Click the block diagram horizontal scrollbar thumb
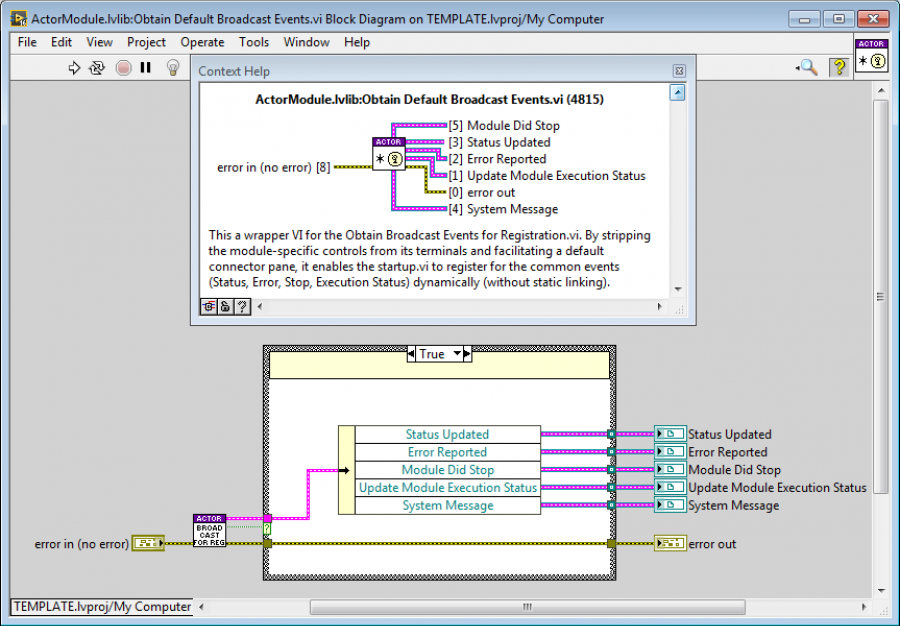The image size is (900, 626). coord(527,606)
